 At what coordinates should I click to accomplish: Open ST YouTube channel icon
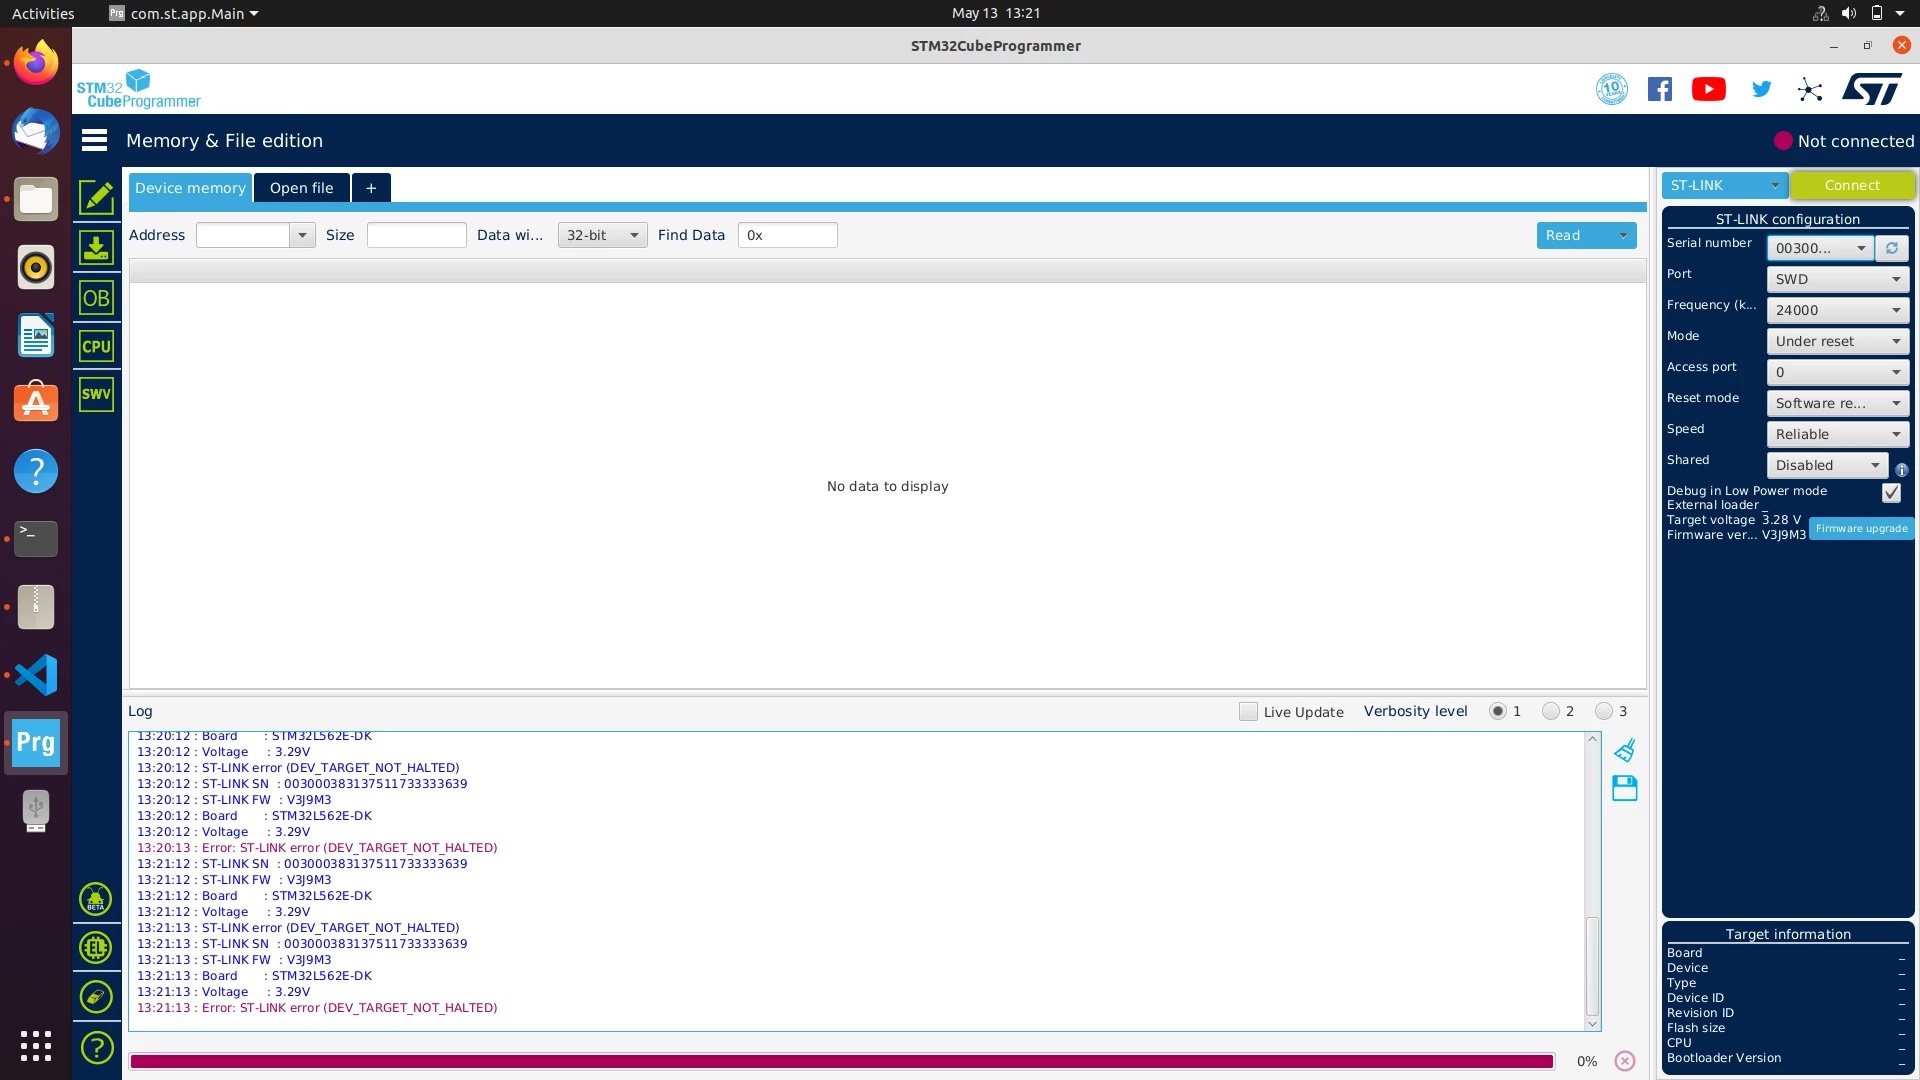(x=1709, y=89)
